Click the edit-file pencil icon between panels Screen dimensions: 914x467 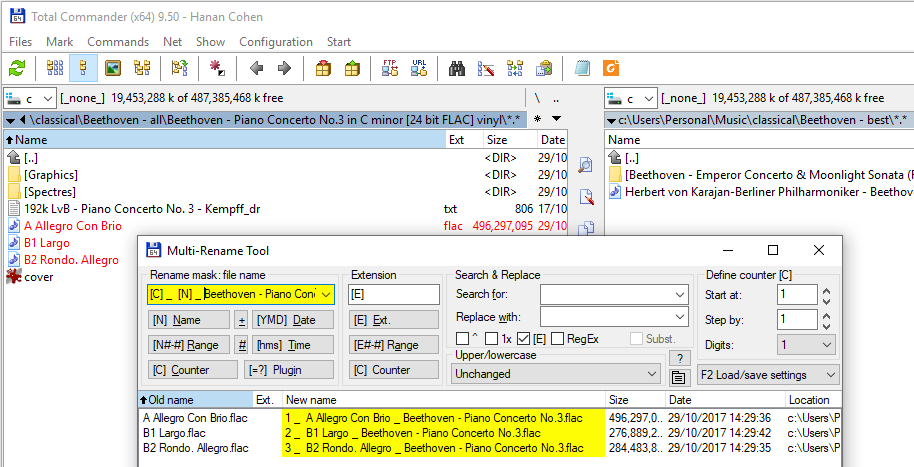click(585, 197)
